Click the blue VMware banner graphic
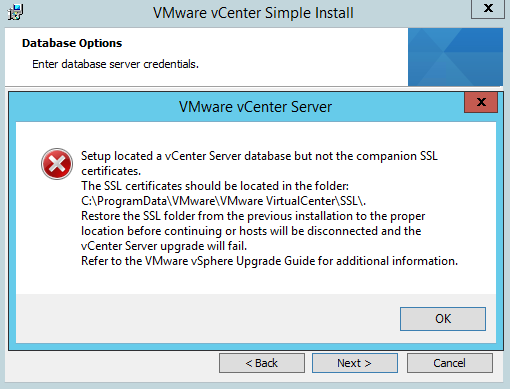510x389 pixels. [455, 57]
